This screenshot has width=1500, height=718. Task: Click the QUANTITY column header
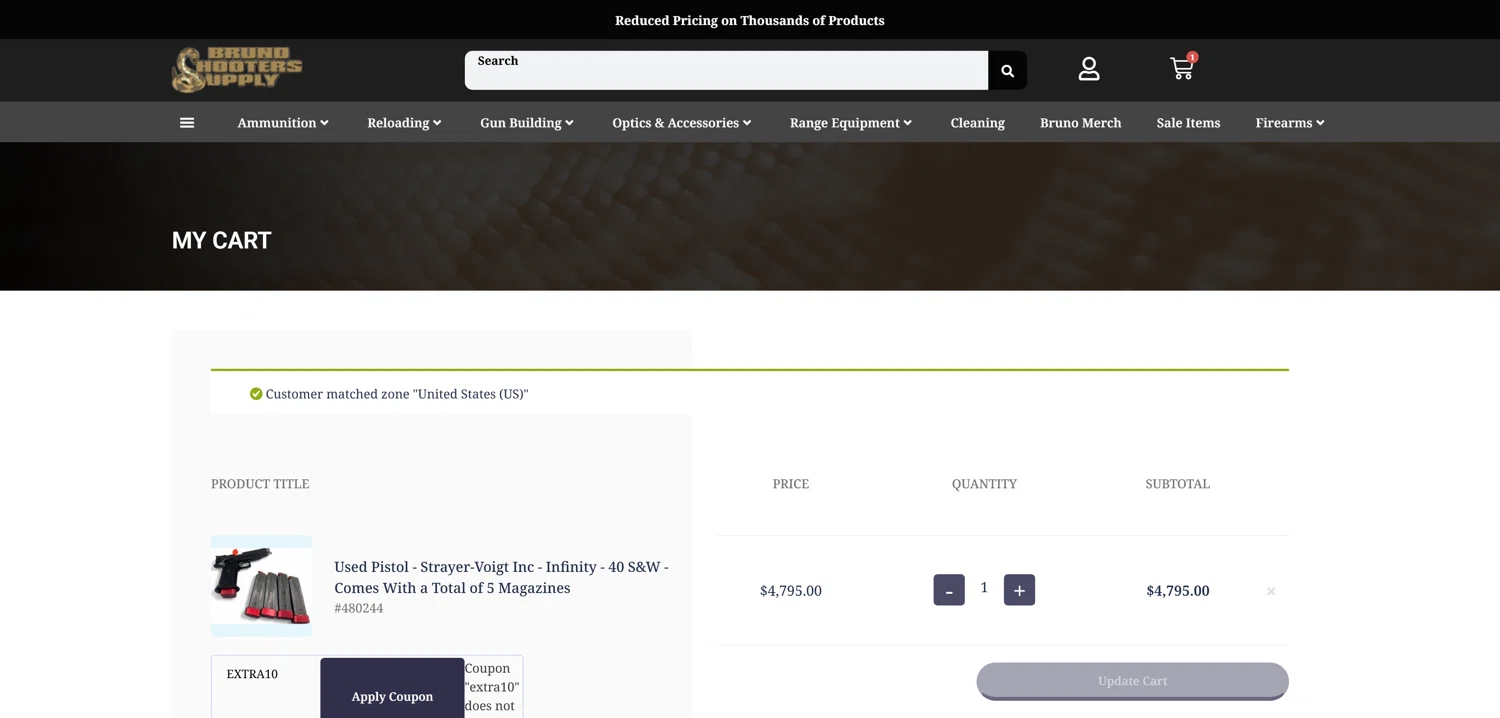tap(984, 484)
